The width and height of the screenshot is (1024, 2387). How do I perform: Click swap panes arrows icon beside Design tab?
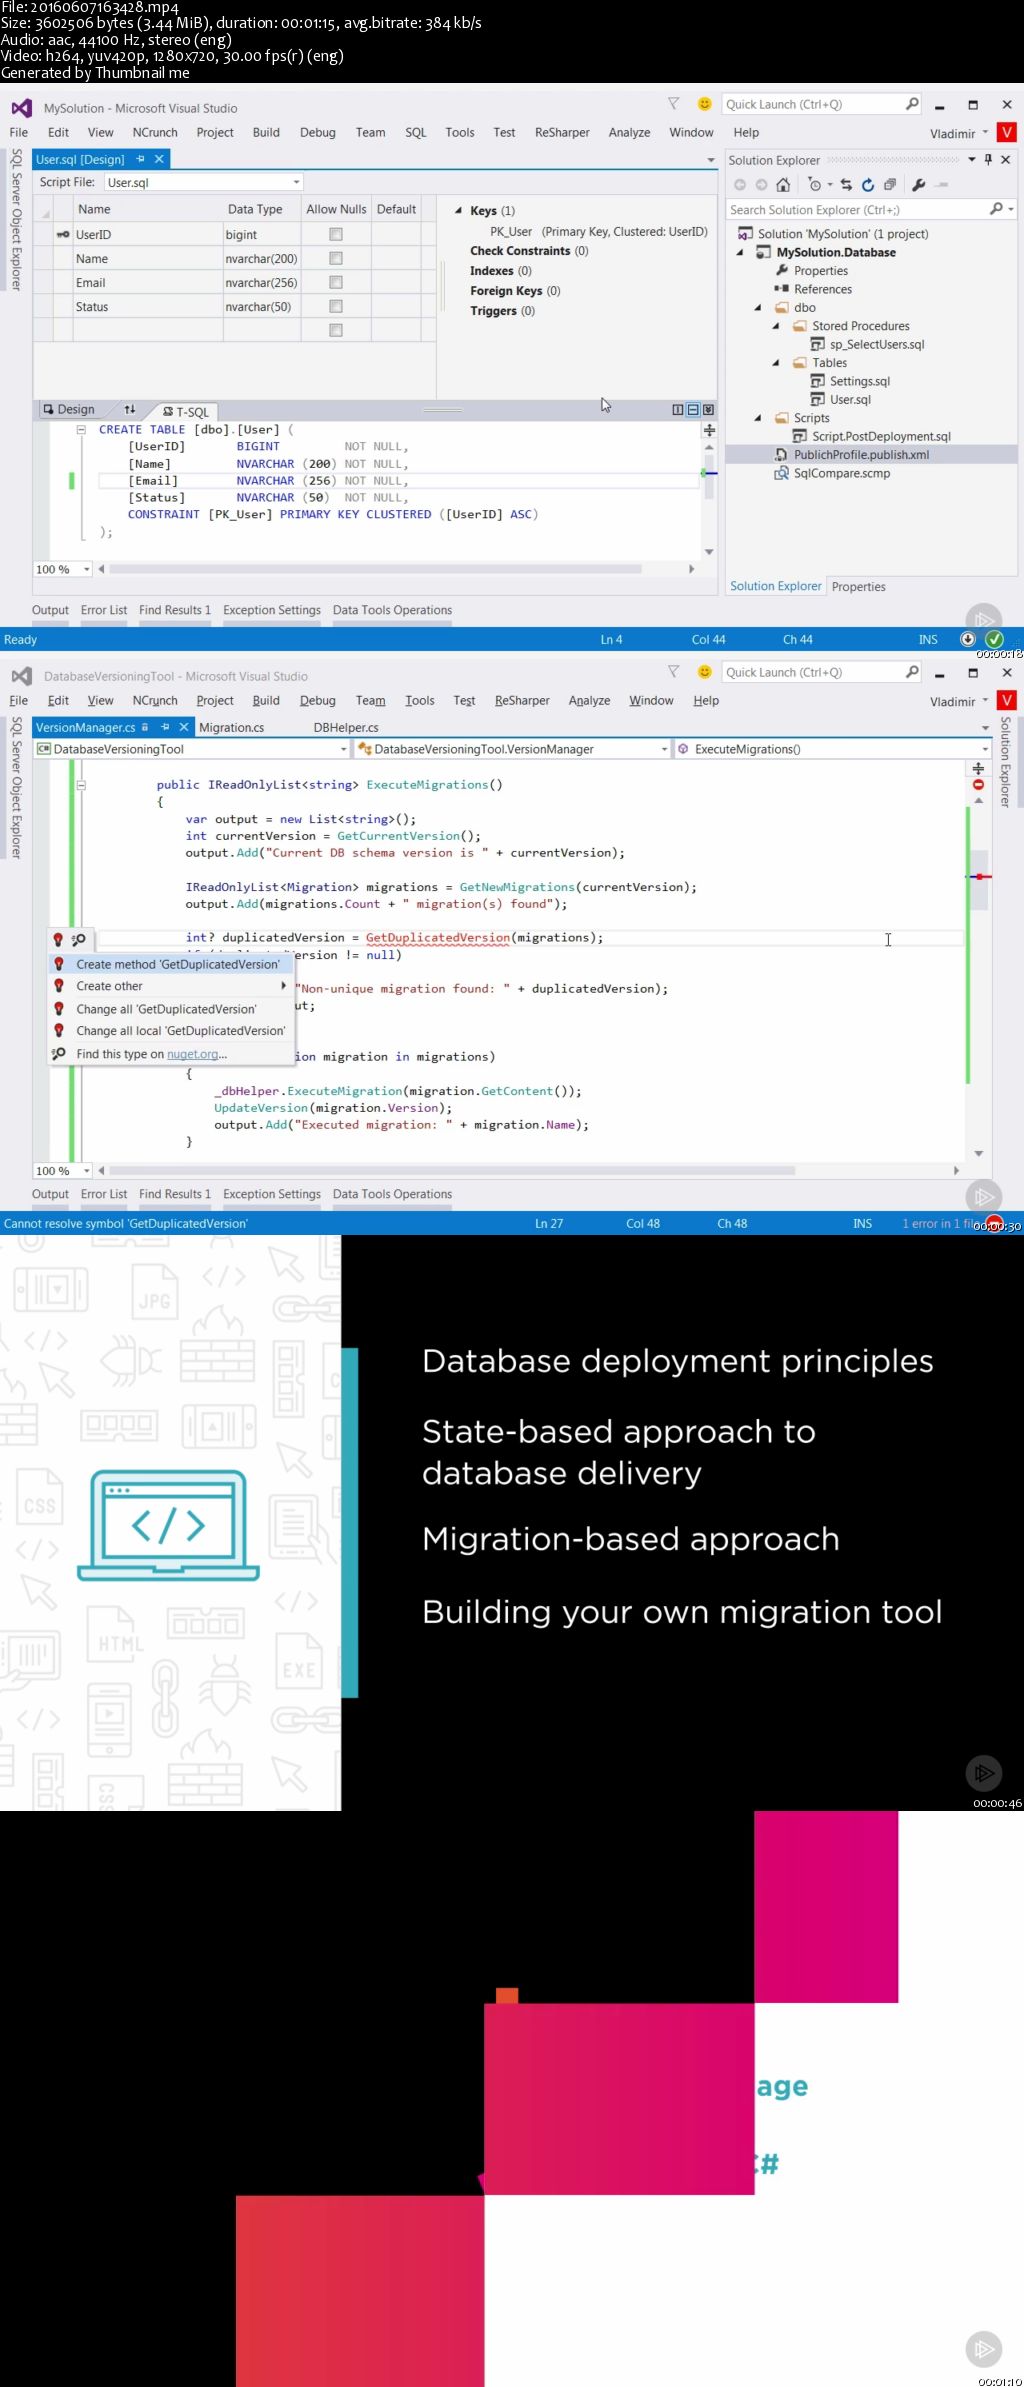click(x=129, y=410)
